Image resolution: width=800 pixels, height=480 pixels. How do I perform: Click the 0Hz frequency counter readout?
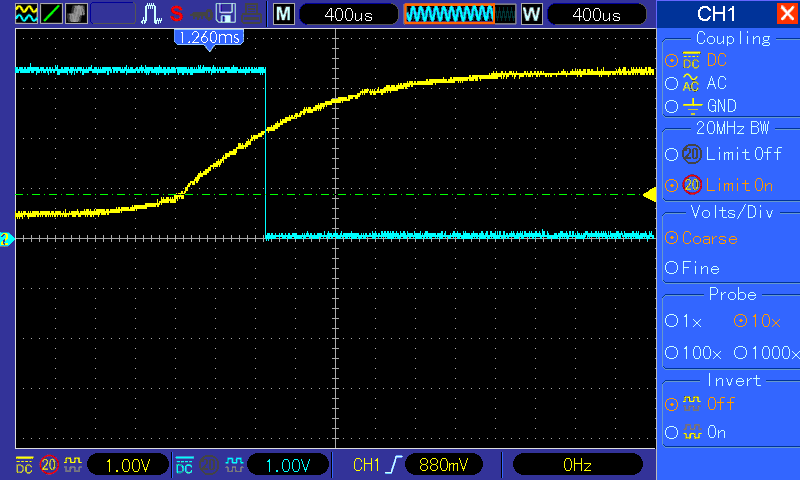coord(577,465)
